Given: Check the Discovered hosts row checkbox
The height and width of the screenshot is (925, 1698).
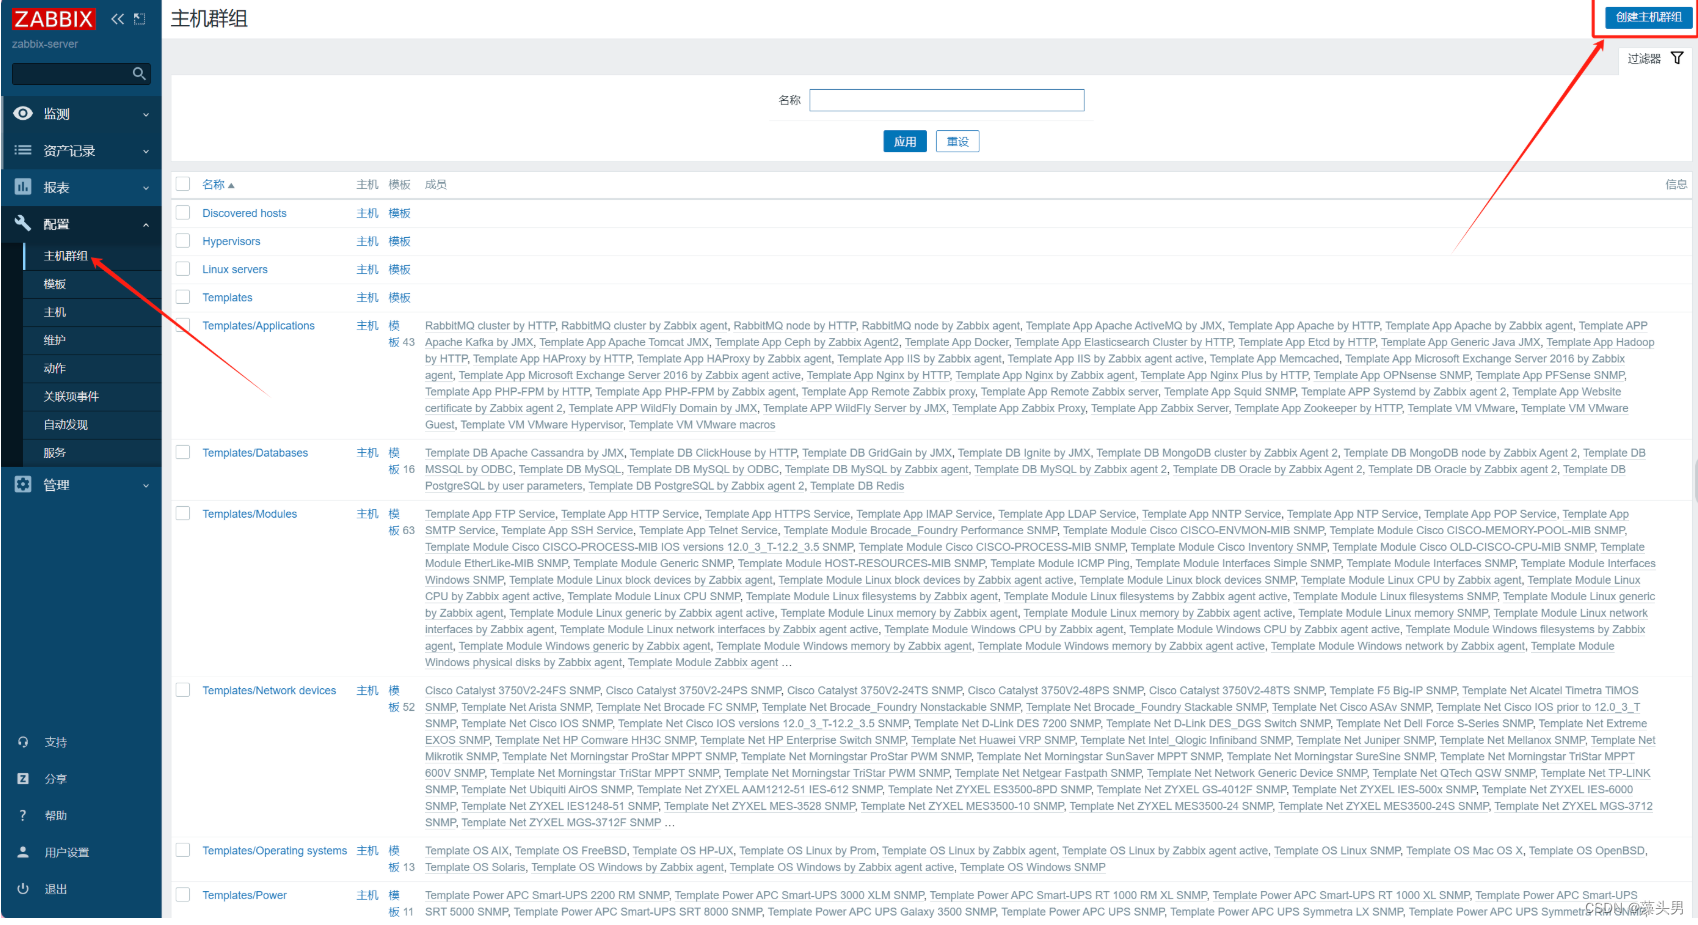Looking at the screenshot, I should pyautogui.click(x=183, y=212).
